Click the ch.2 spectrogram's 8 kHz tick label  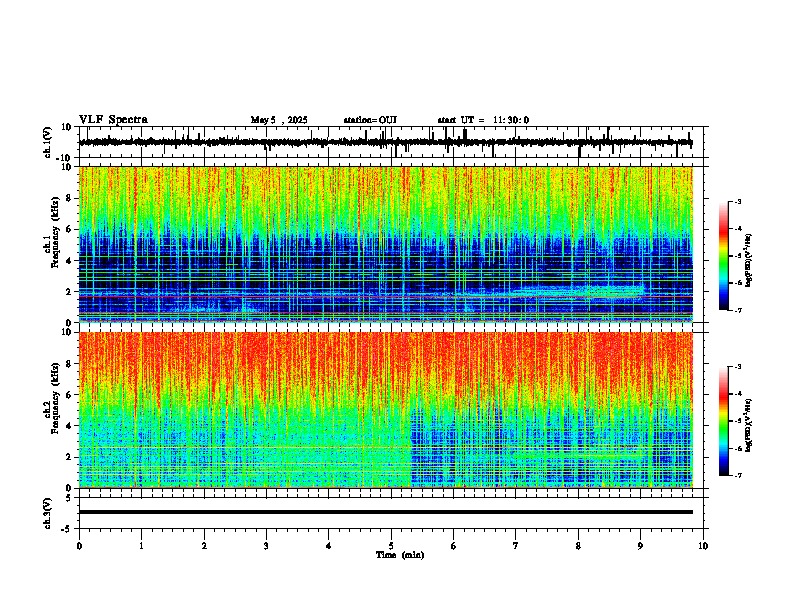pos(69,364)
